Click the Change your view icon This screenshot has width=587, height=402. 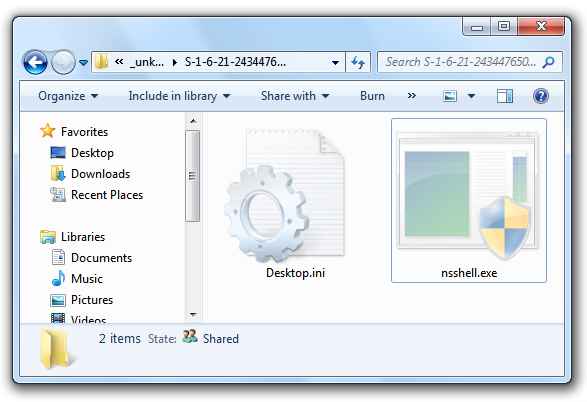tap(450, 96)
